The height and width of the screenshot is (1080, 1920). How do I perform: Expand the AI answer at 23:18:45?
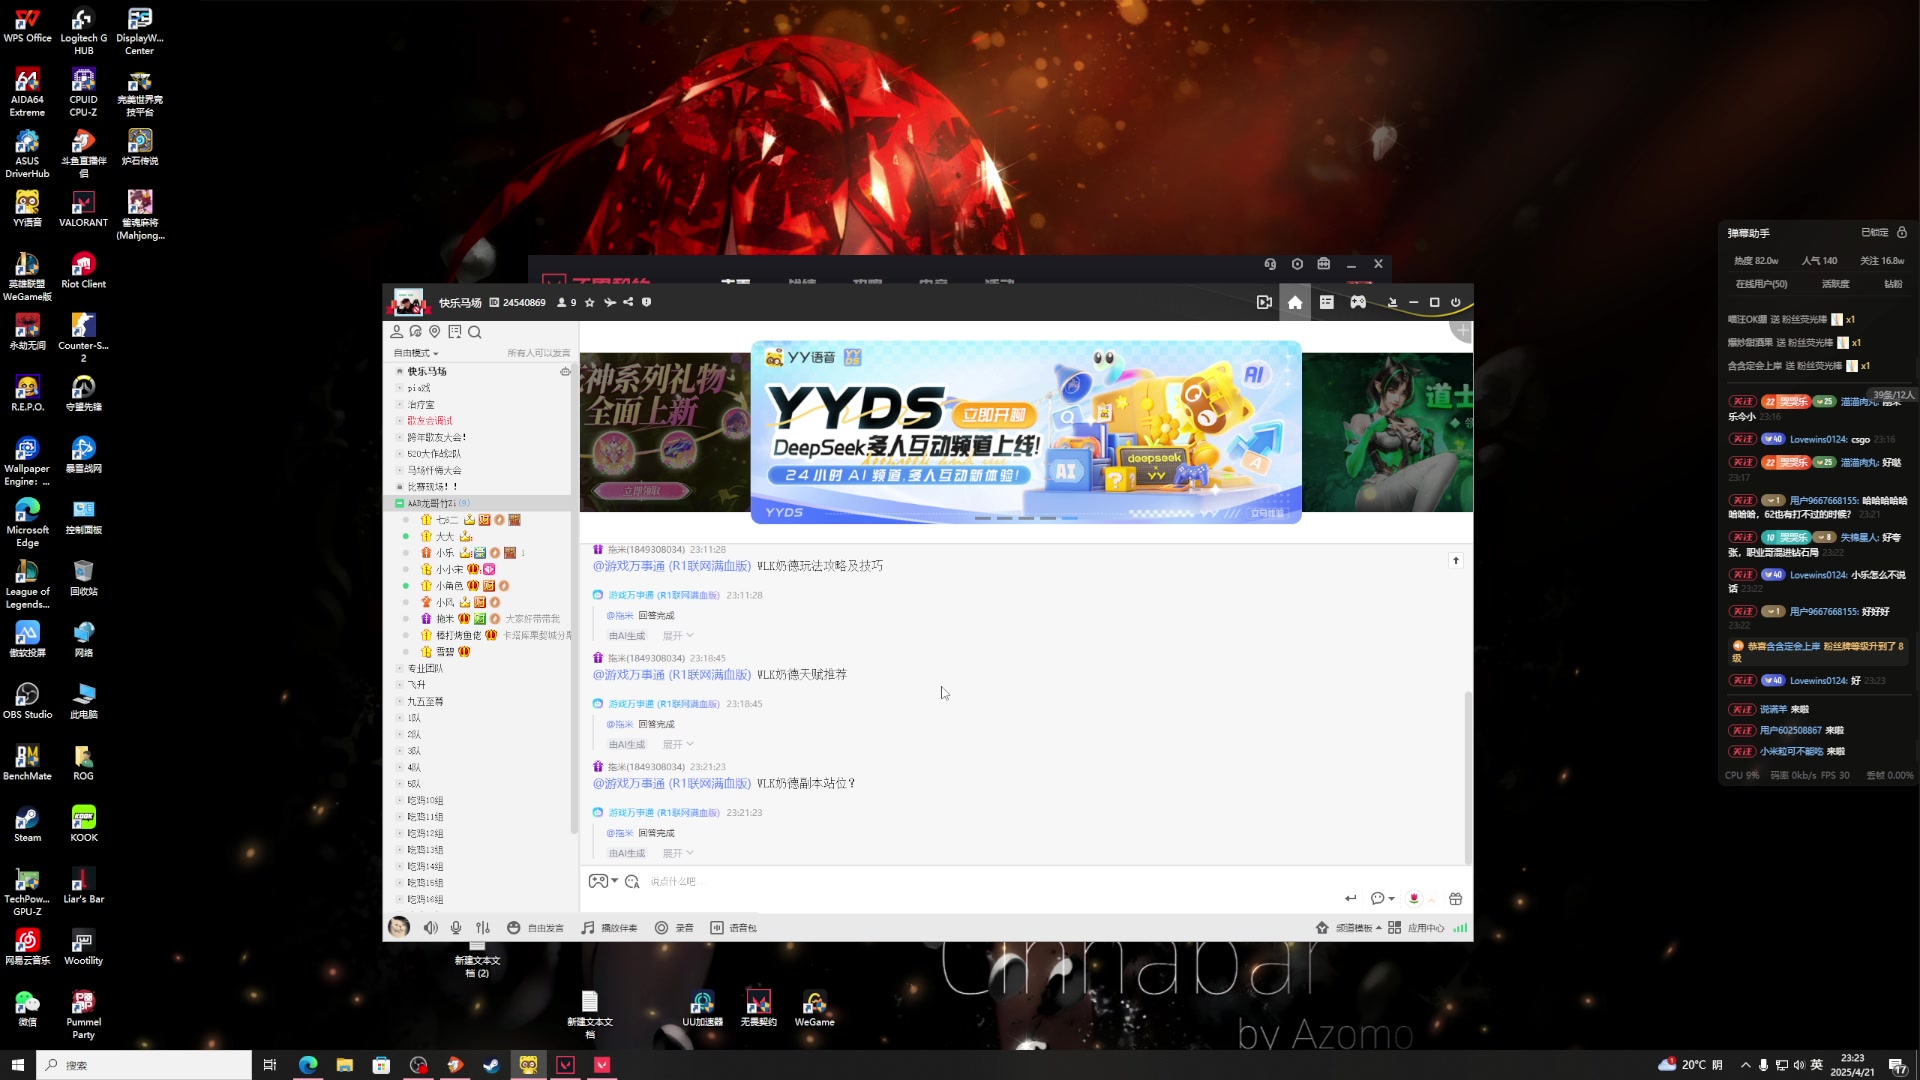pyautogui.click(x=677, y=745)
